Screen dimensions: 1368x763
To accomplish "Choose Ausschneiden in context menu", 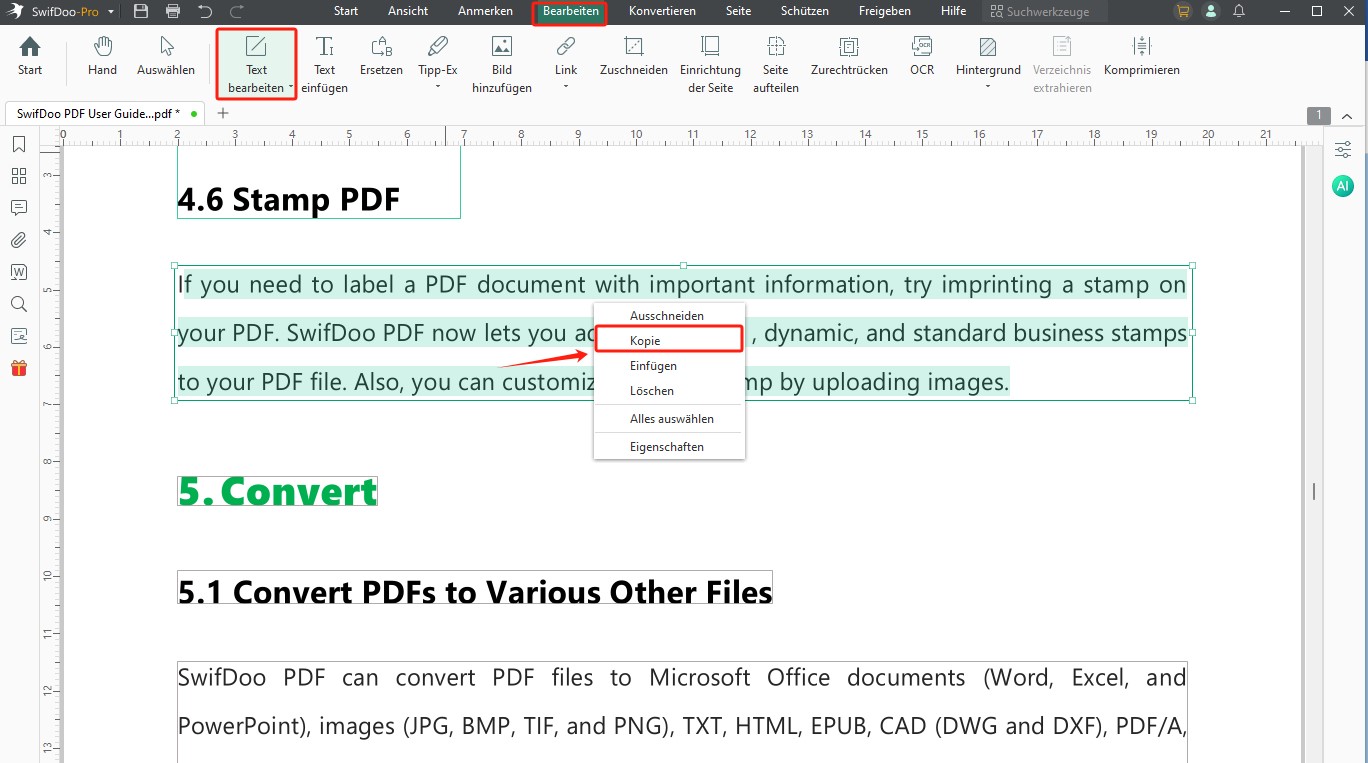I will 669,315.
